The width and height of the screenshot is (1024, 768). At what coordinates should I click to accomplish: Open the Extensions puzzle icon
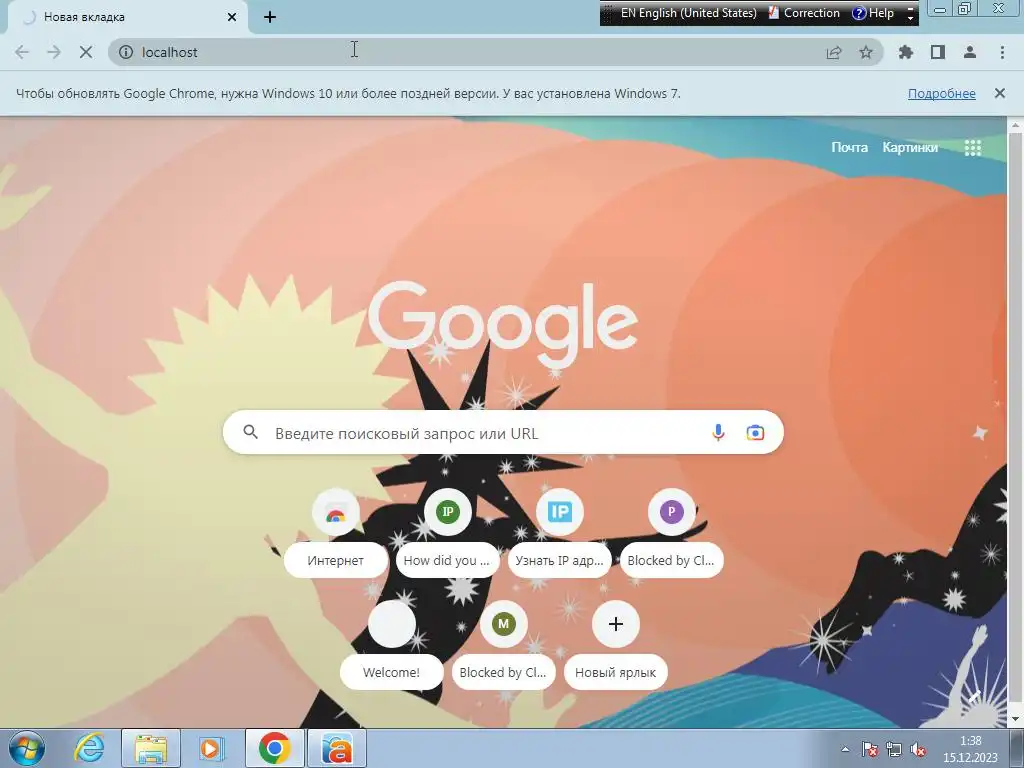(x=906, y=52)
